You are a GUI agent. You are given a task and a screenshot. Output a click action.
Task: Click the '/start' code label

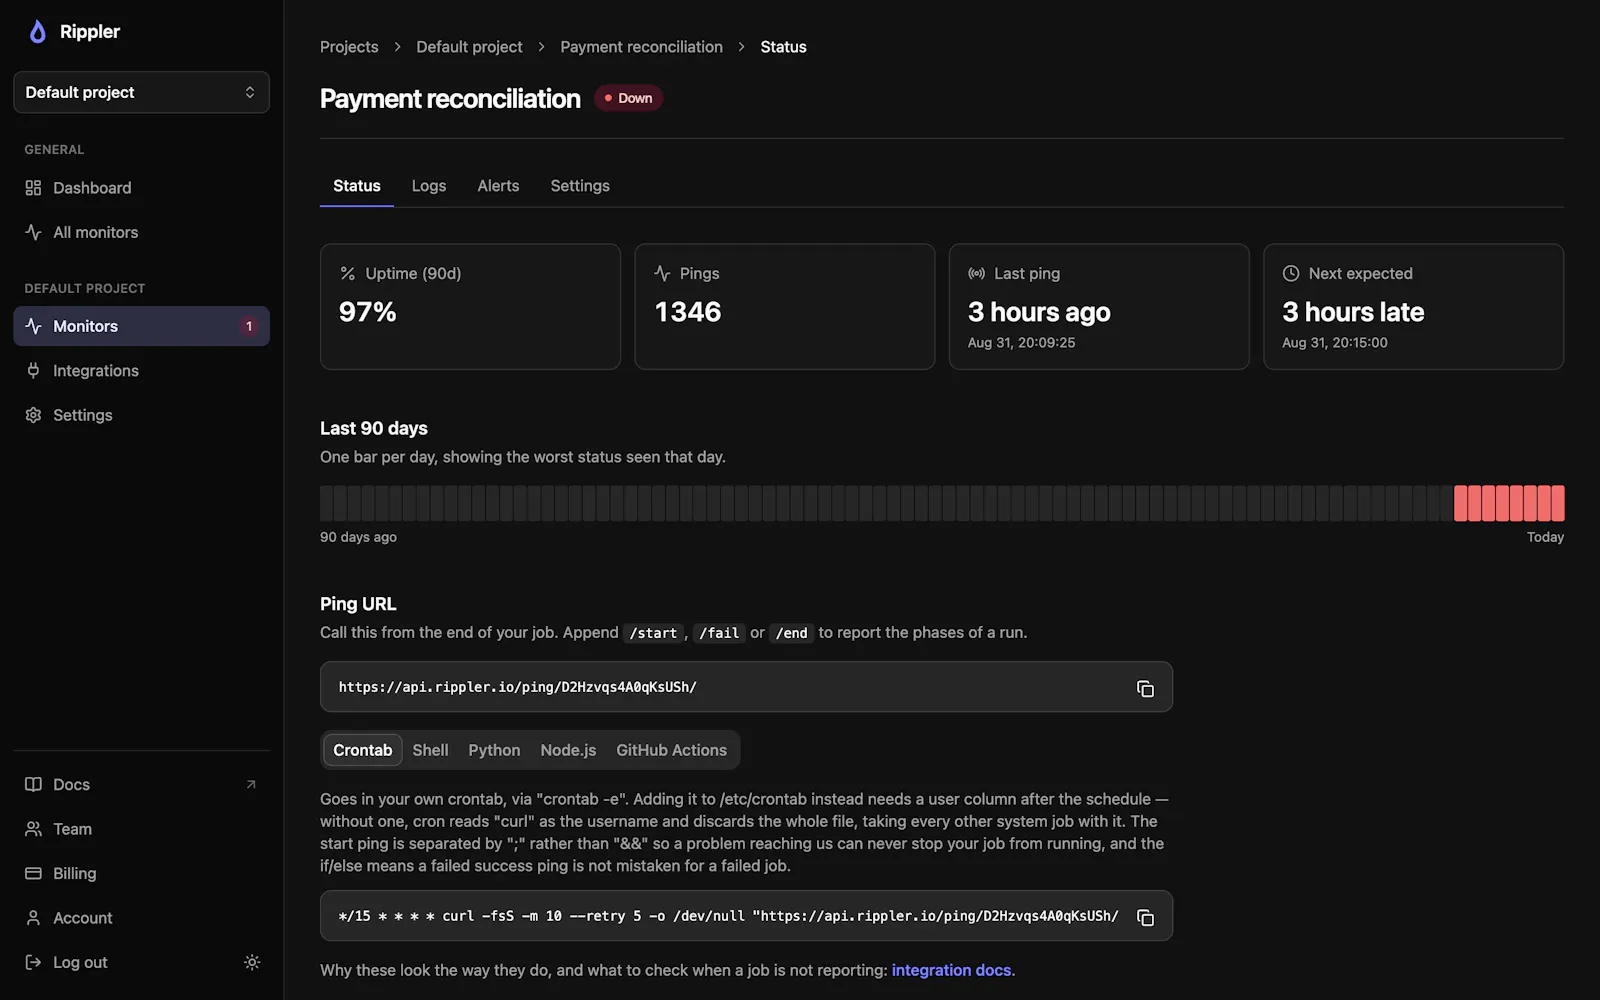point(653,633)
